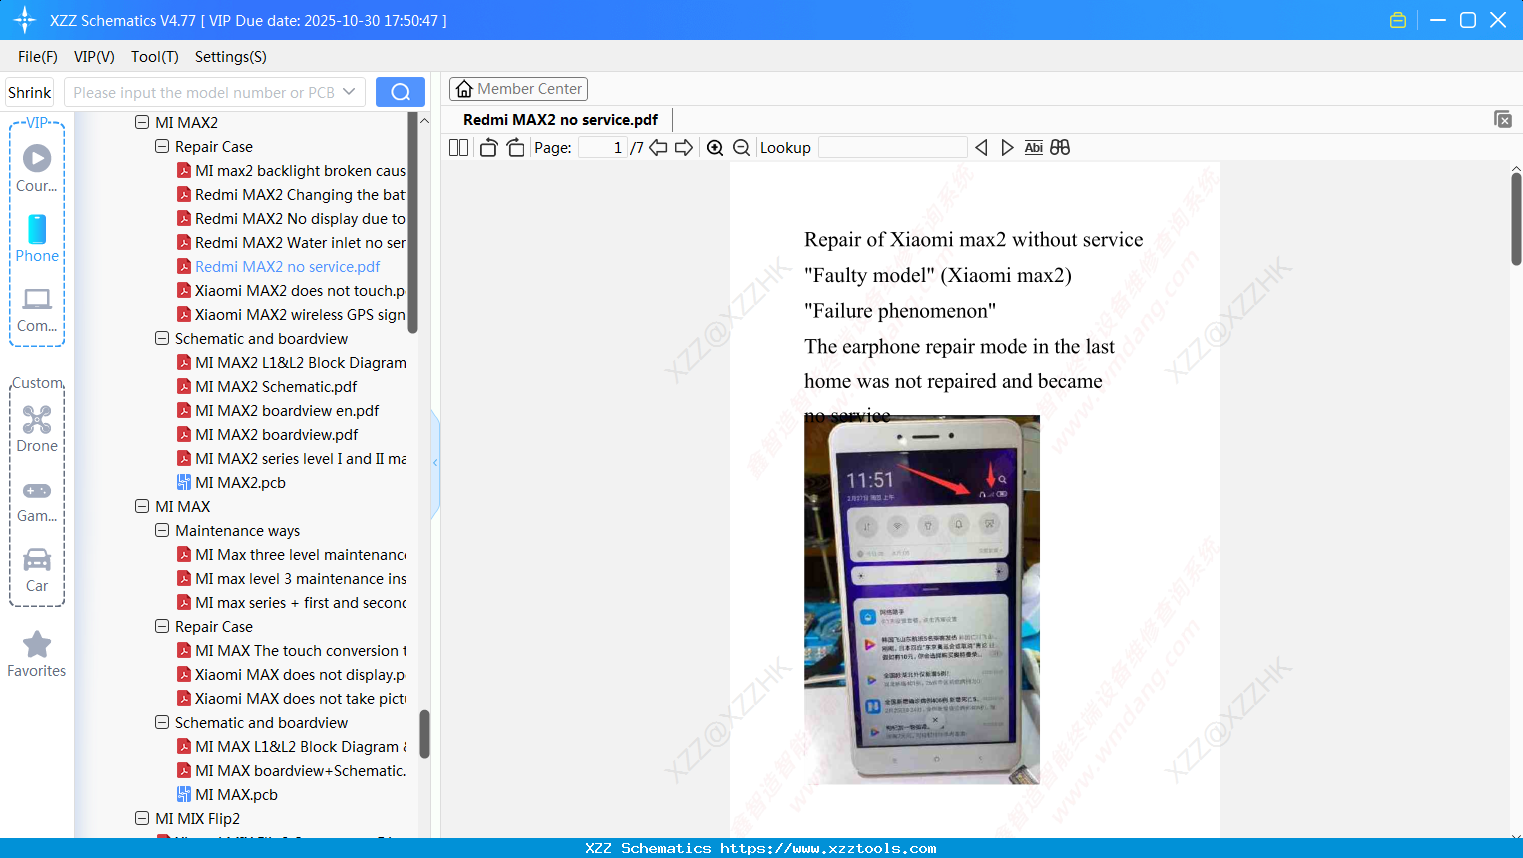This screenshot has width=1523, height=858.
Task: Toggle the Abl text selection tool
Action: click(1034, 148)
